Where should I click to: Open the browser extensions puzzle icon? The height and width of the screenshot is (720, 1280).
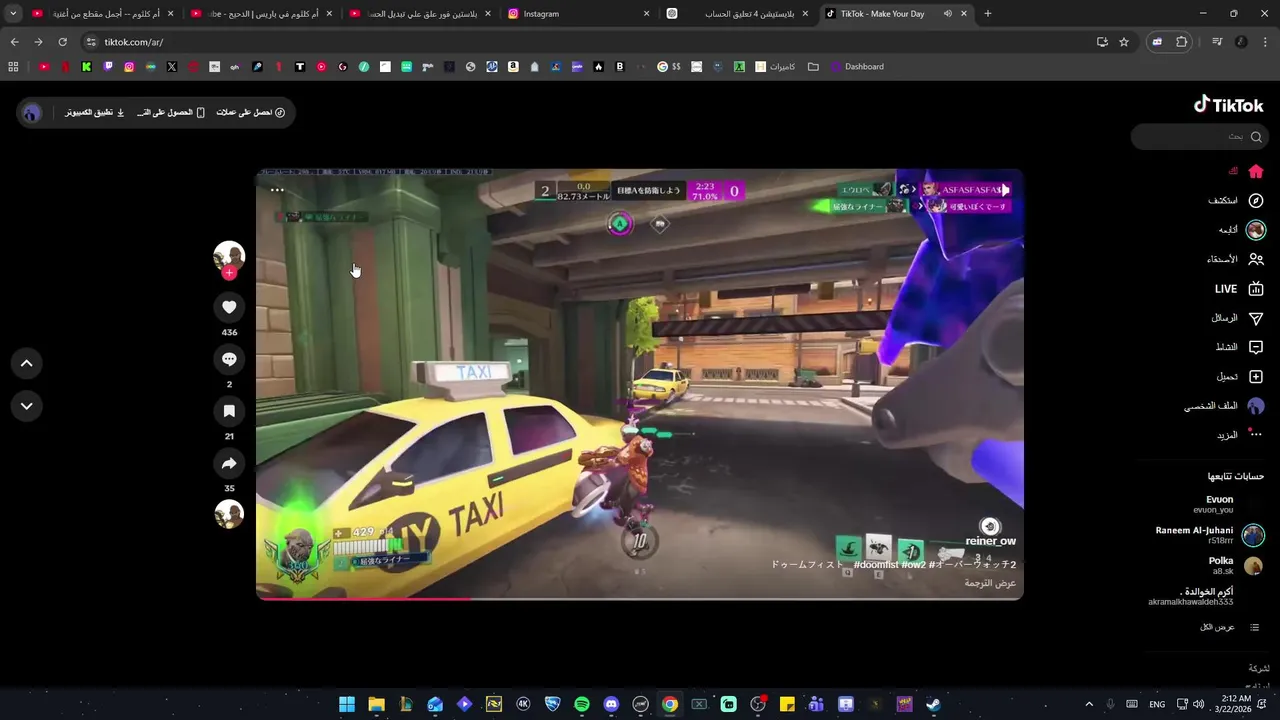point(1182,42)
